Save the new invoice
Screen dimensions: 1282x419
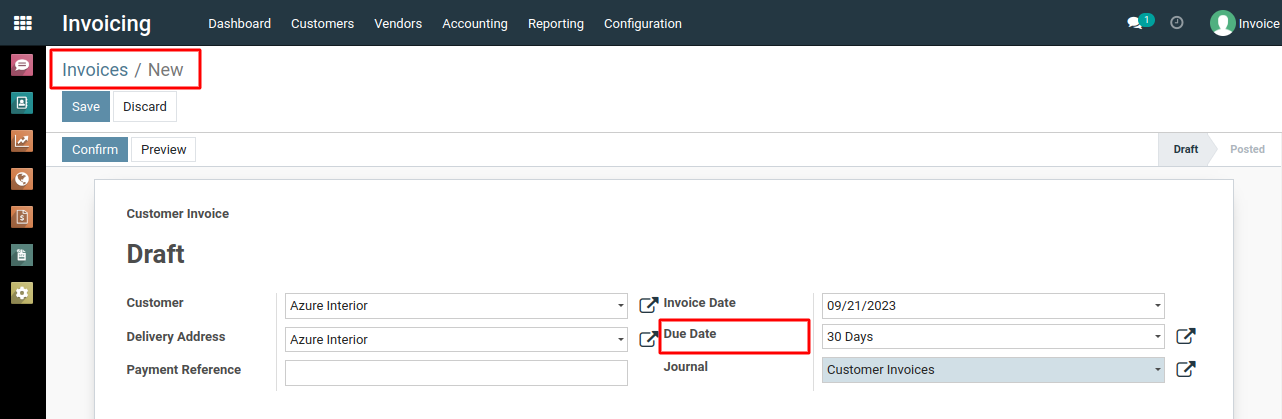(x=86, y=107)
